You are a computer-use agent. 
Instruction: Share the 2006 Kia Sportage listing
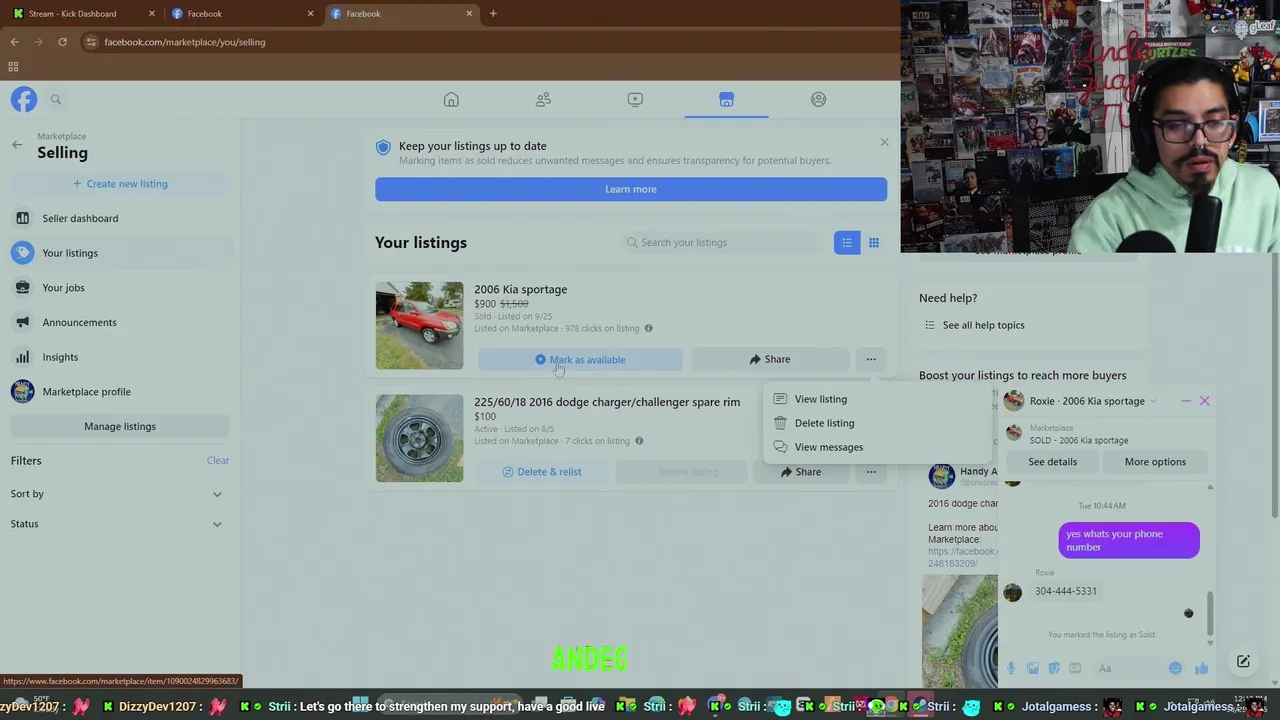point(770,359)
